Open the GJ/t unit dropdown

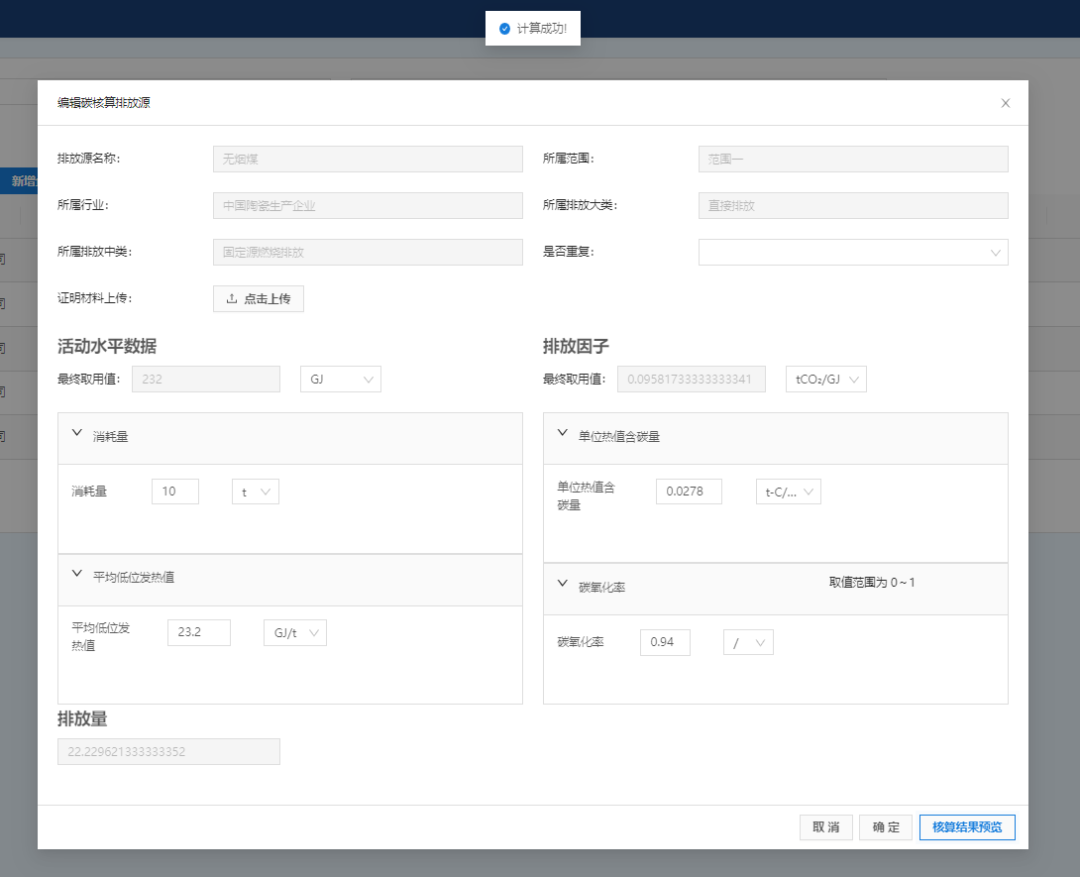click(294, 632)
